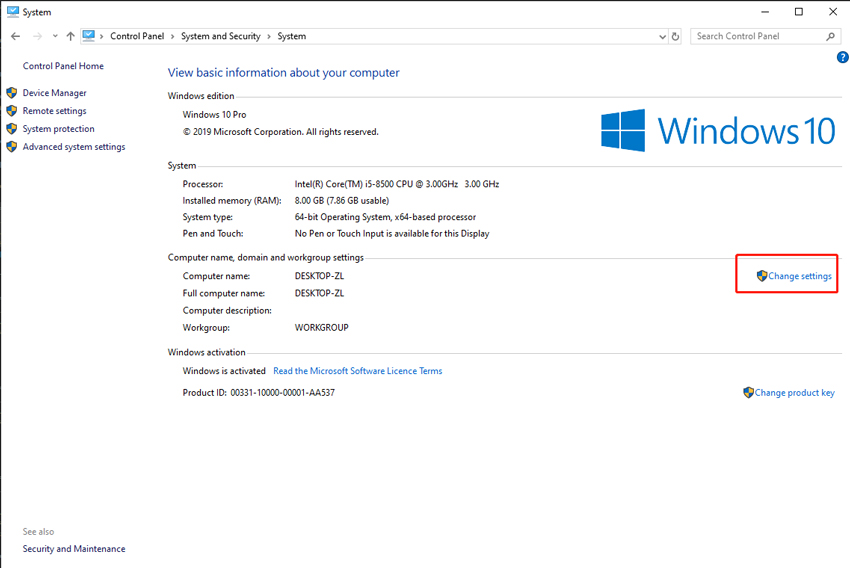Click Windows is activated text

pos(224,371)
